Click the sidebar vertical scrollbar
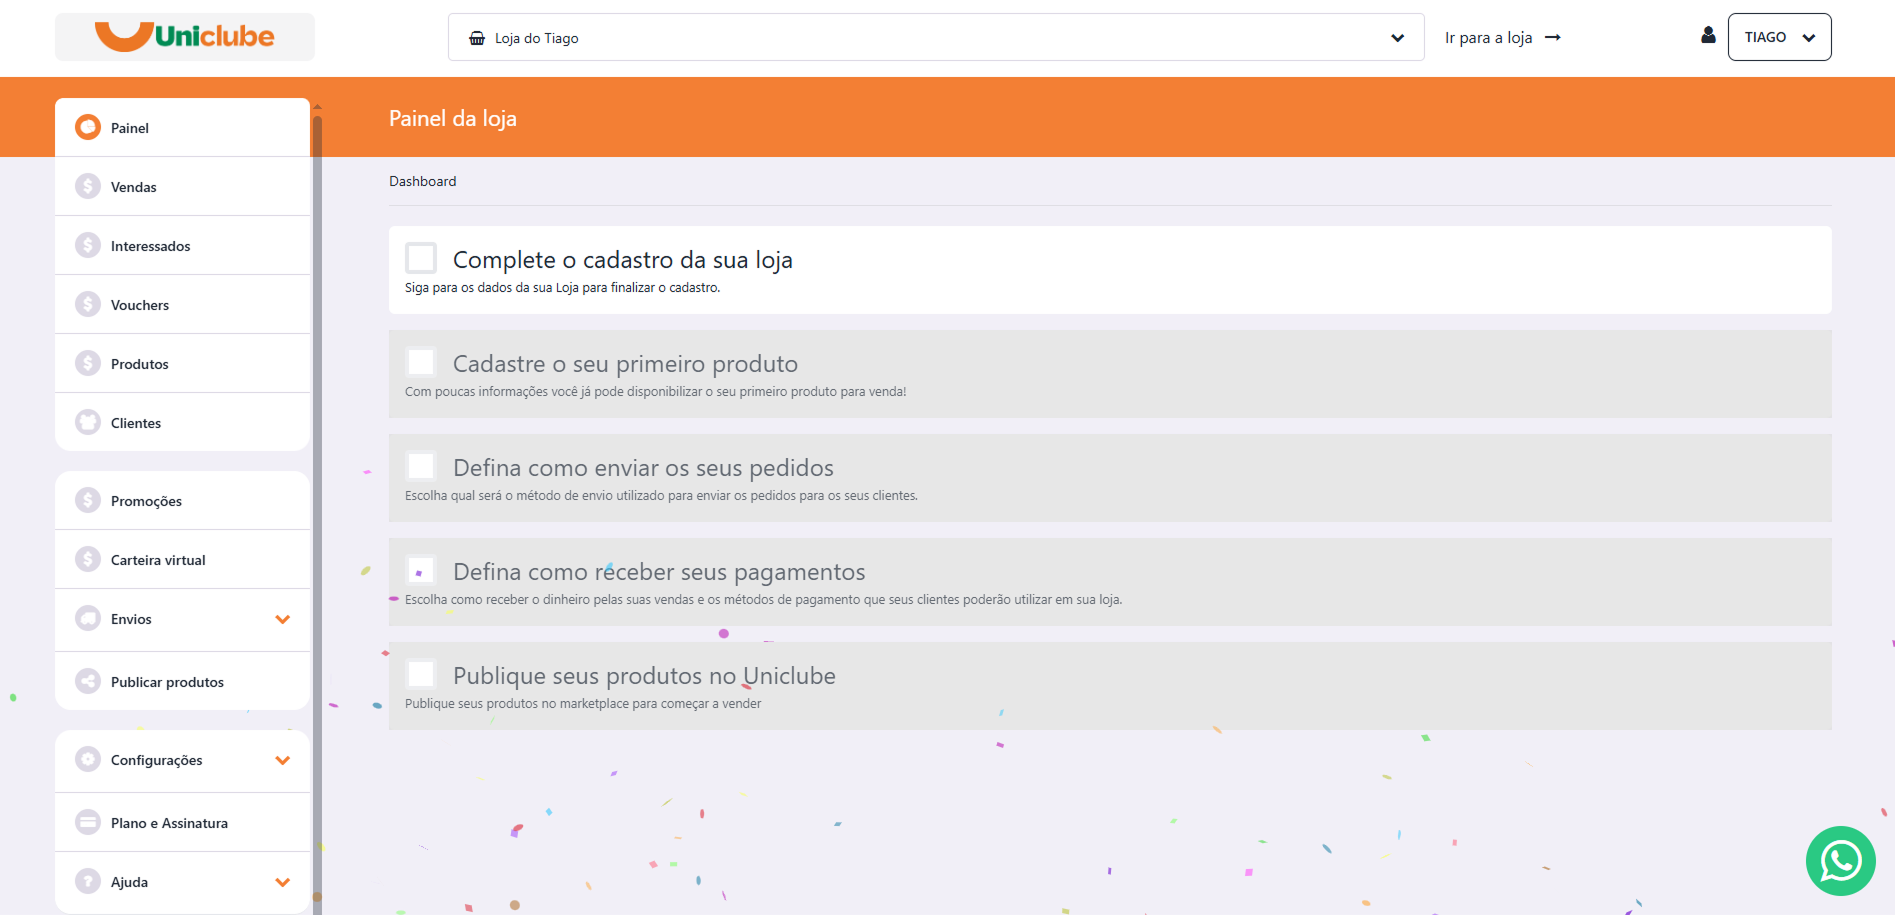This screenshot has height=915, width=1895. [317, 500]
